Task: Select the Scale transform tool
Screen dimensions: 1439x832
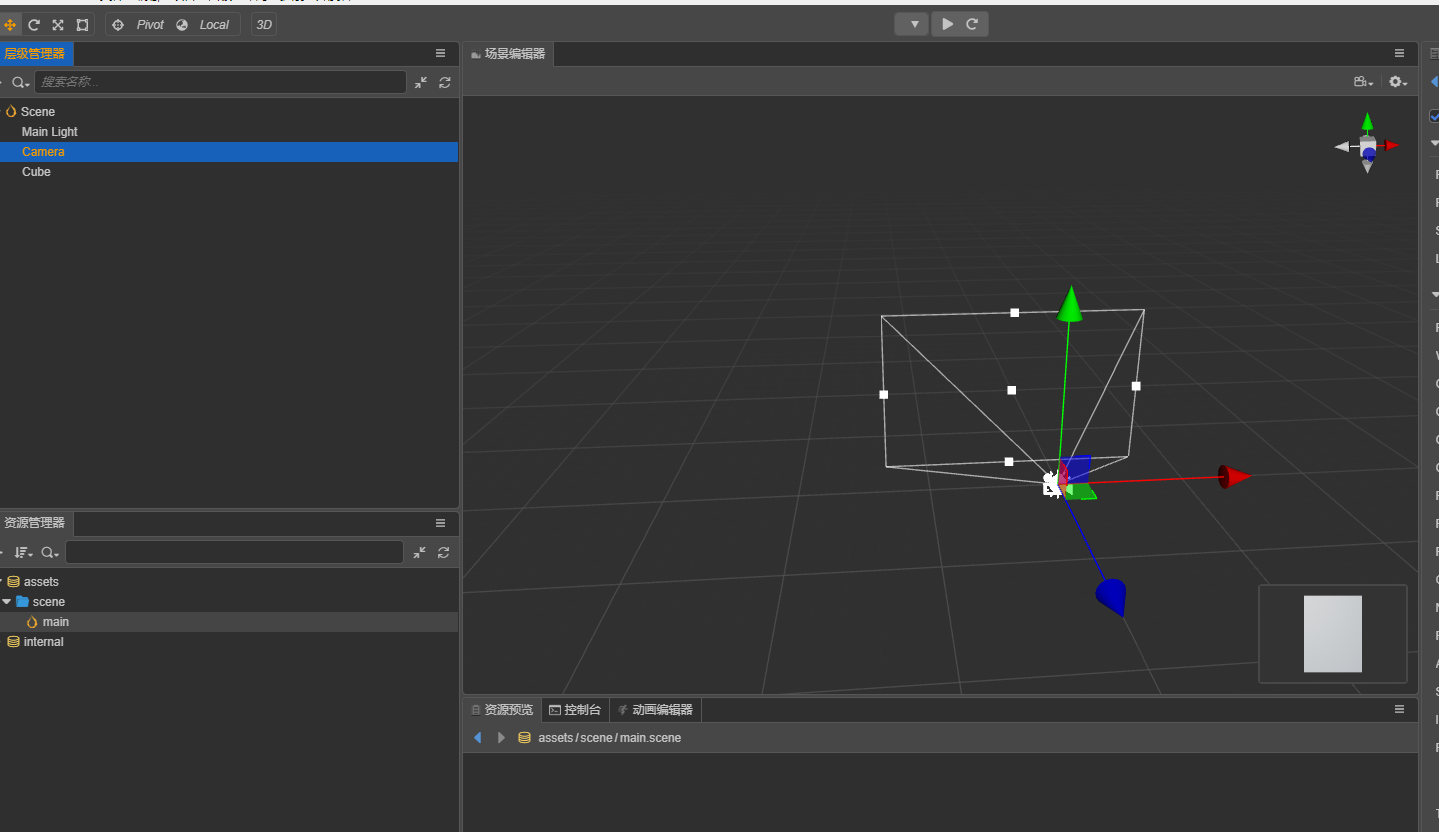Action: (x=58, y=25)
